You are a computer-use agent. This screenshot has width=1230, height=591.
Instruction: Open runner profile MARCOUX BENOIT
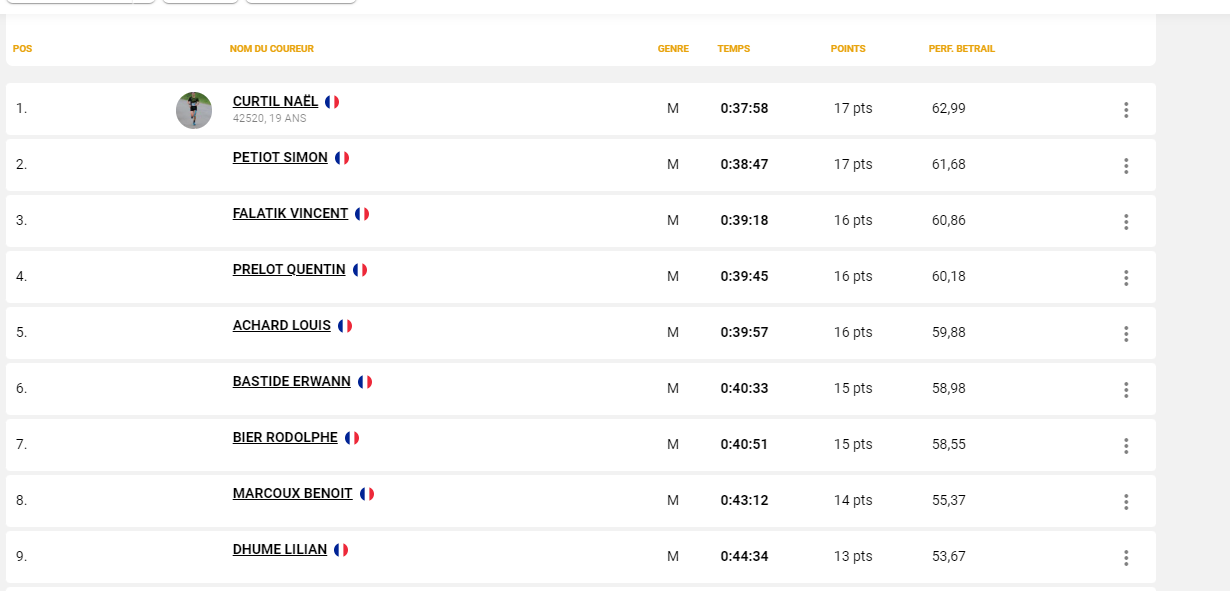pos(292,493)
